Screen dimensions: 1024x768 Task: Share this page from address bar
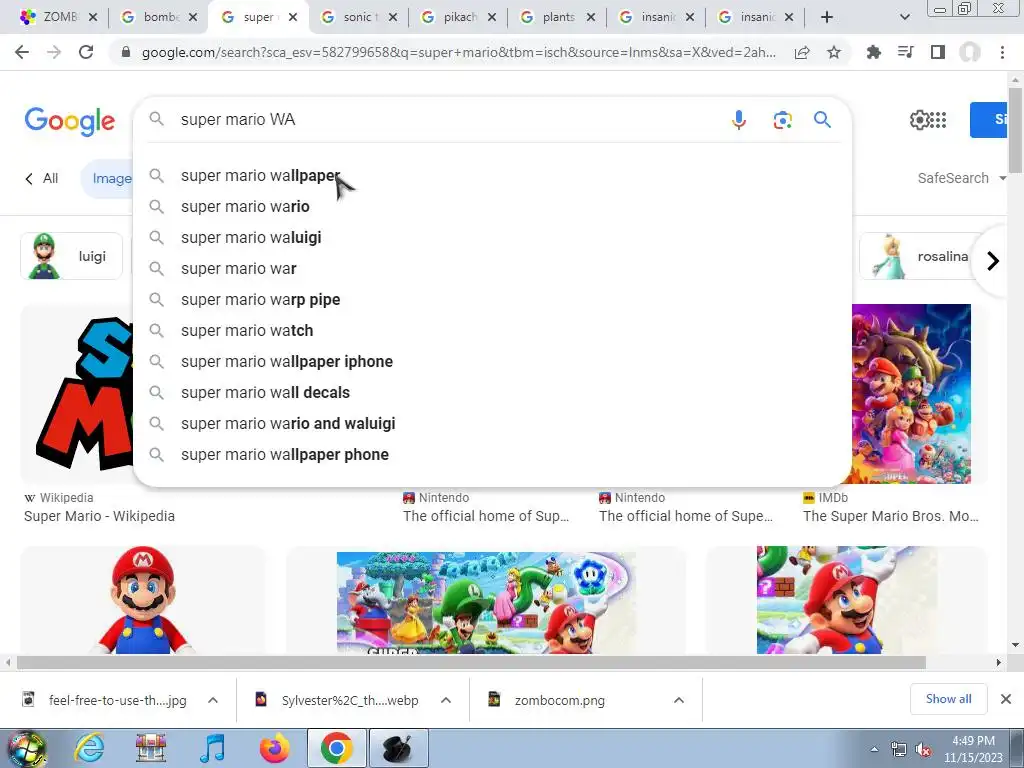pyautogui.click(x=802, y=52)
